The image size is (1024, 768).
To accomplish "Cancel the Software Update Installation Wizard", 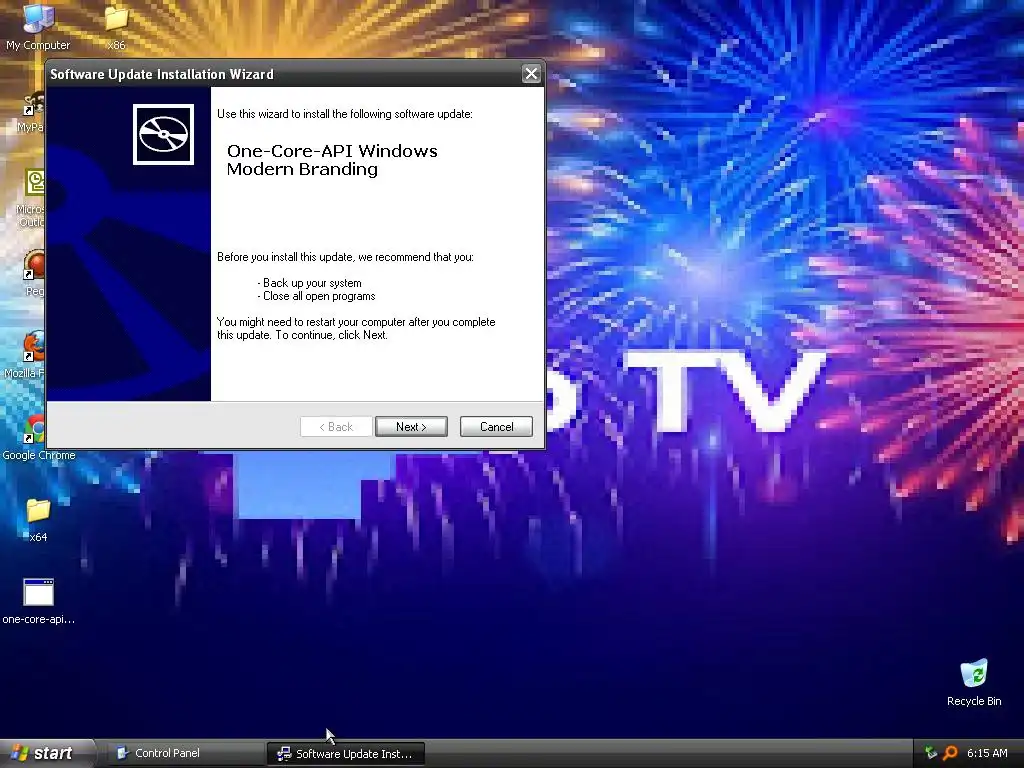I will (496, 426).
